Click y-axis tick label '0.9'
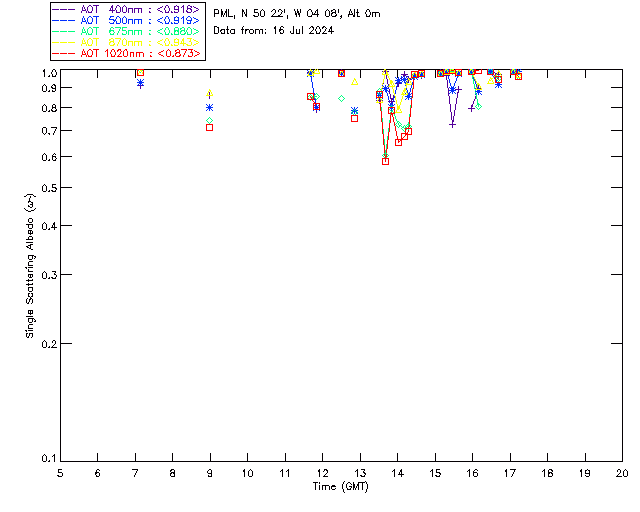The height and width of the screenshot is (512, 640). [x=49, y=88]
